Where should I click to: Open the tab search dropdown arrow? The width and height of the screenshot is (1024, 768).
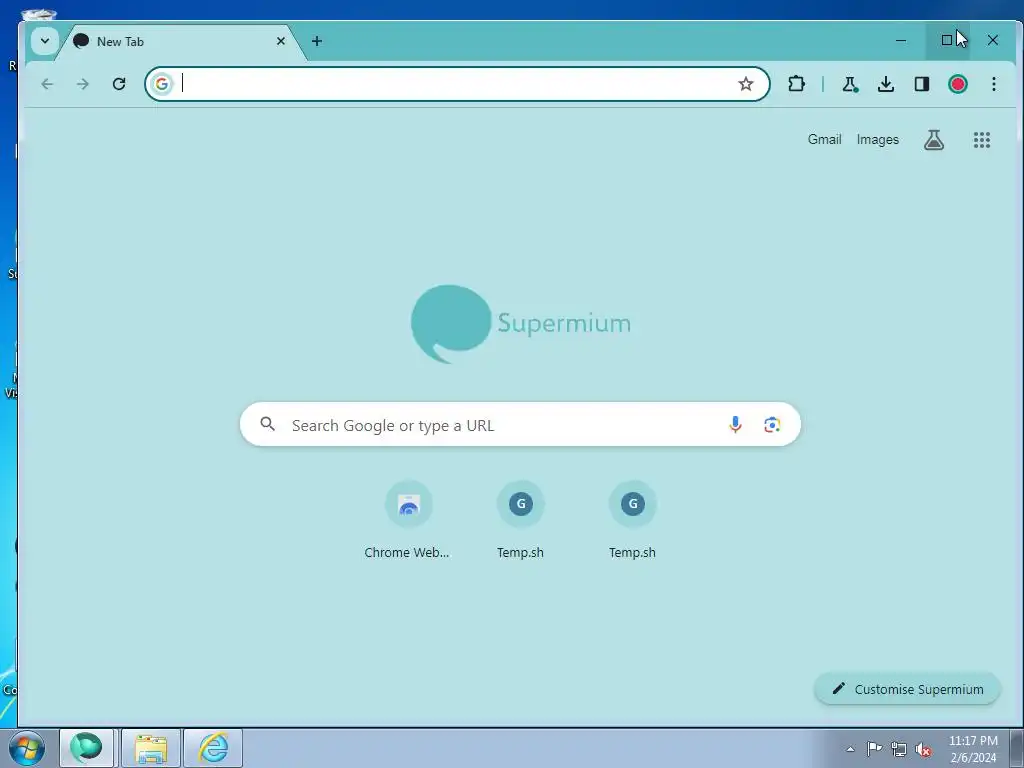44,40
